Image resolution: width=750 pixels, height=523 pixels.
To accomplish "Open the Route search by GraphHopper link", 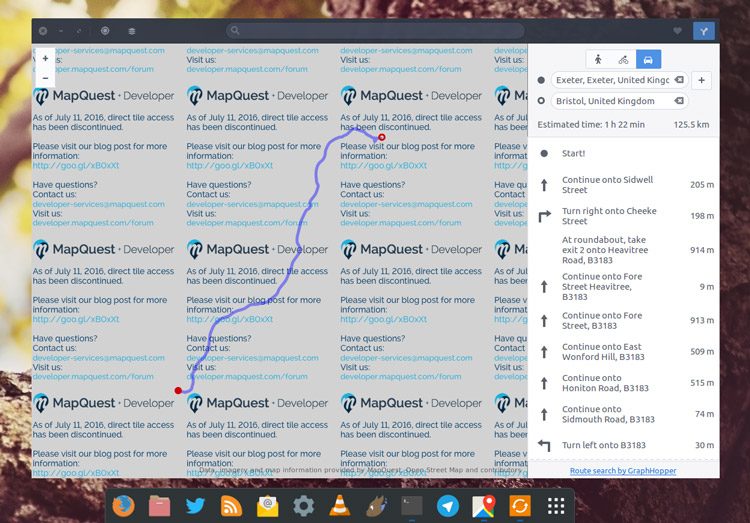I will tap(622, 470).
